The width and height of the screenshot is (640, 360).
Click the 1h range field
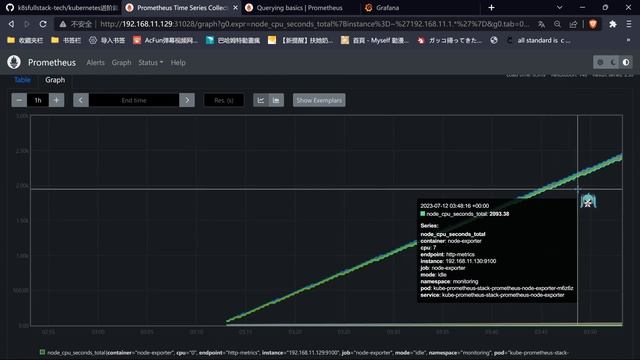point(38,100)
